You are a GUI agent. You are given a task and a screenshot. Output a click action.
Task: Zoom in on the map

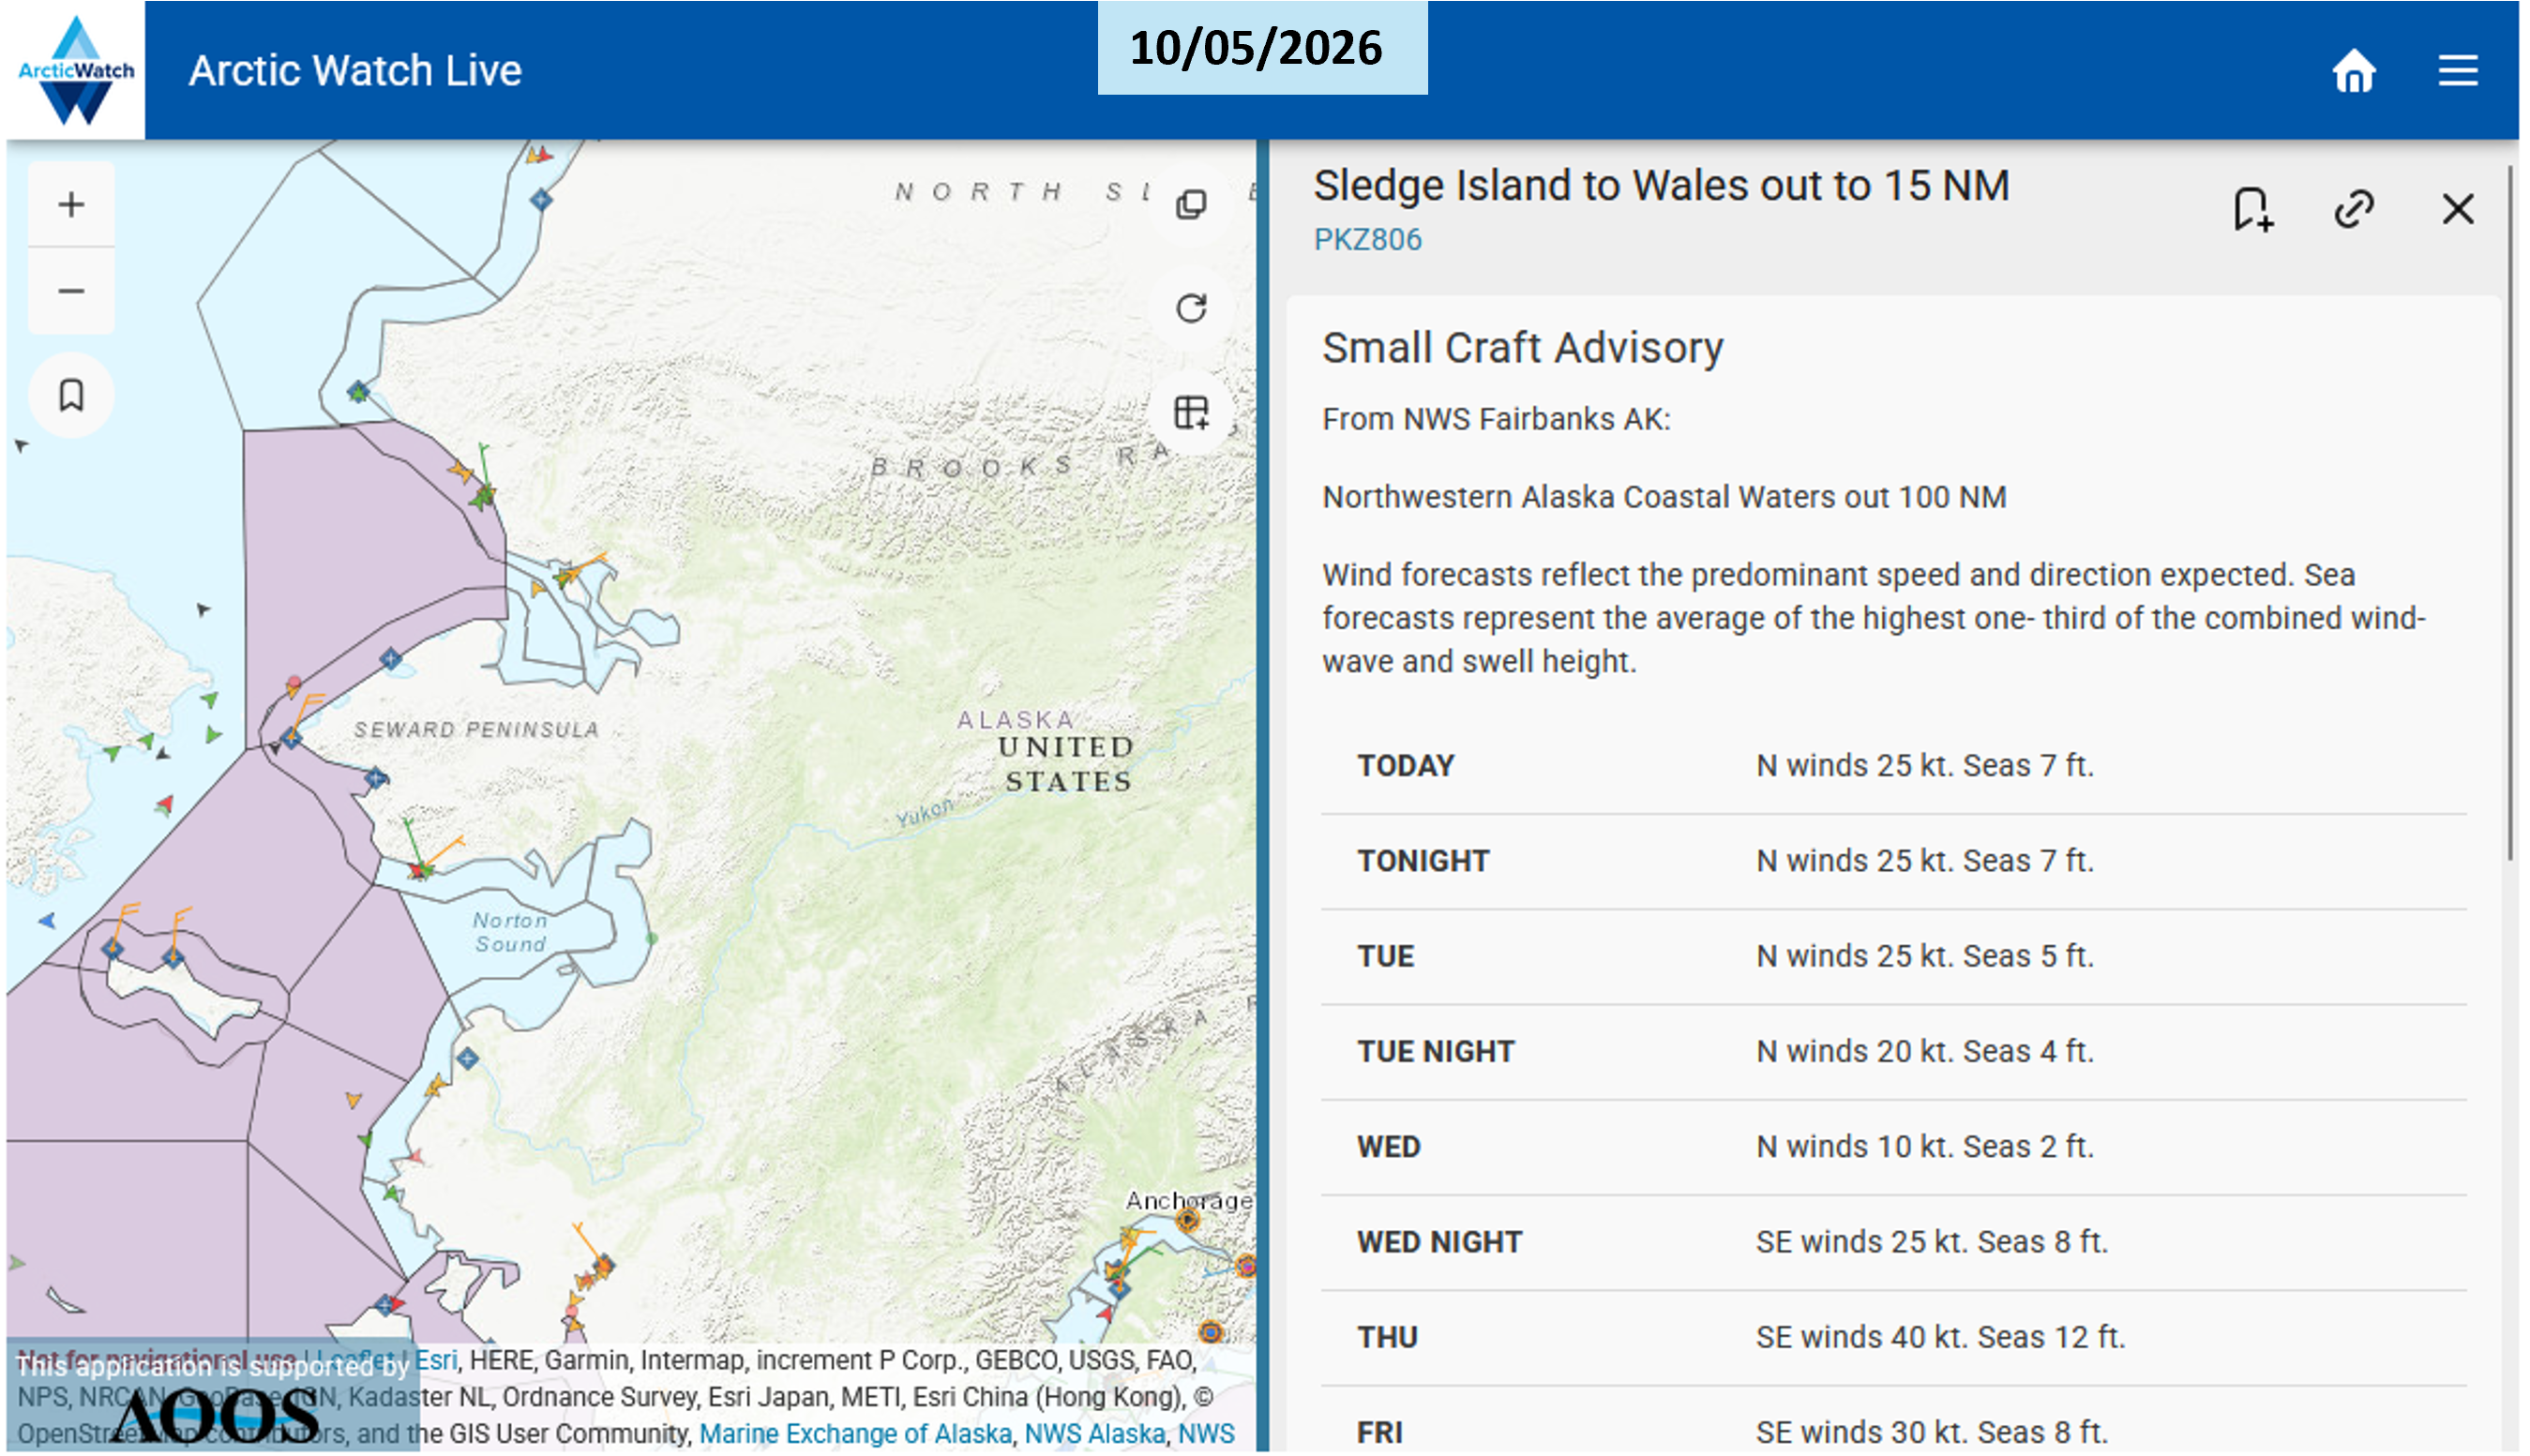(x=71, y=205)
